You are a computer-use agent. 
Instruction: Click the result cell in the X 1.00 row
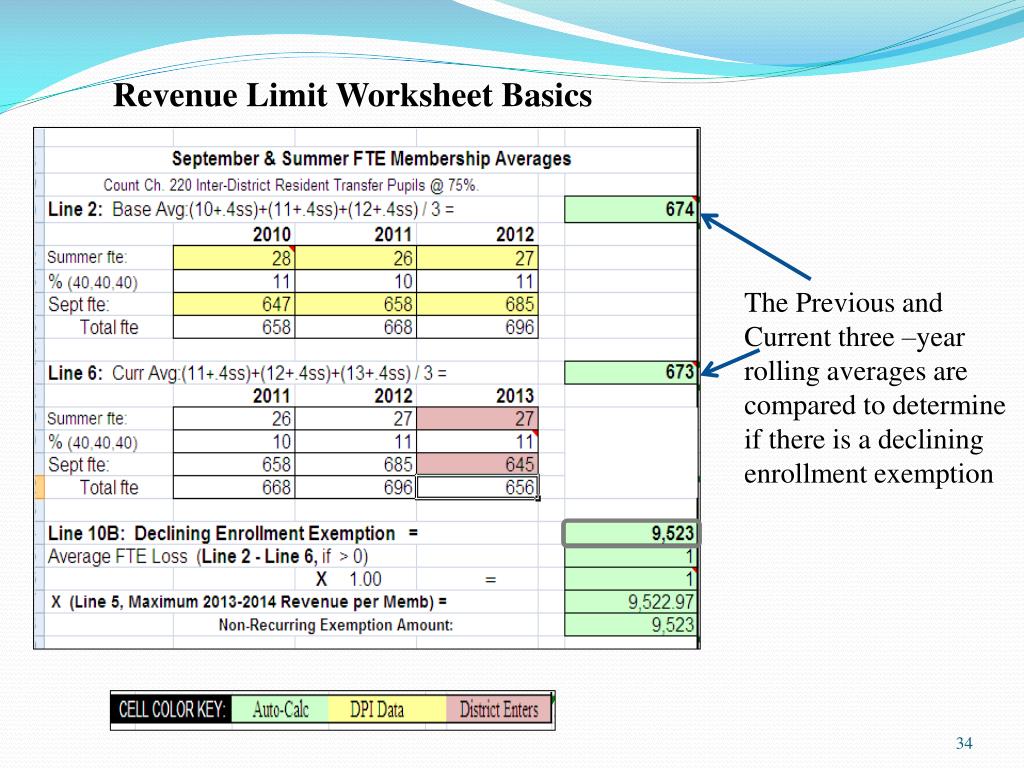tap(631, 579)
